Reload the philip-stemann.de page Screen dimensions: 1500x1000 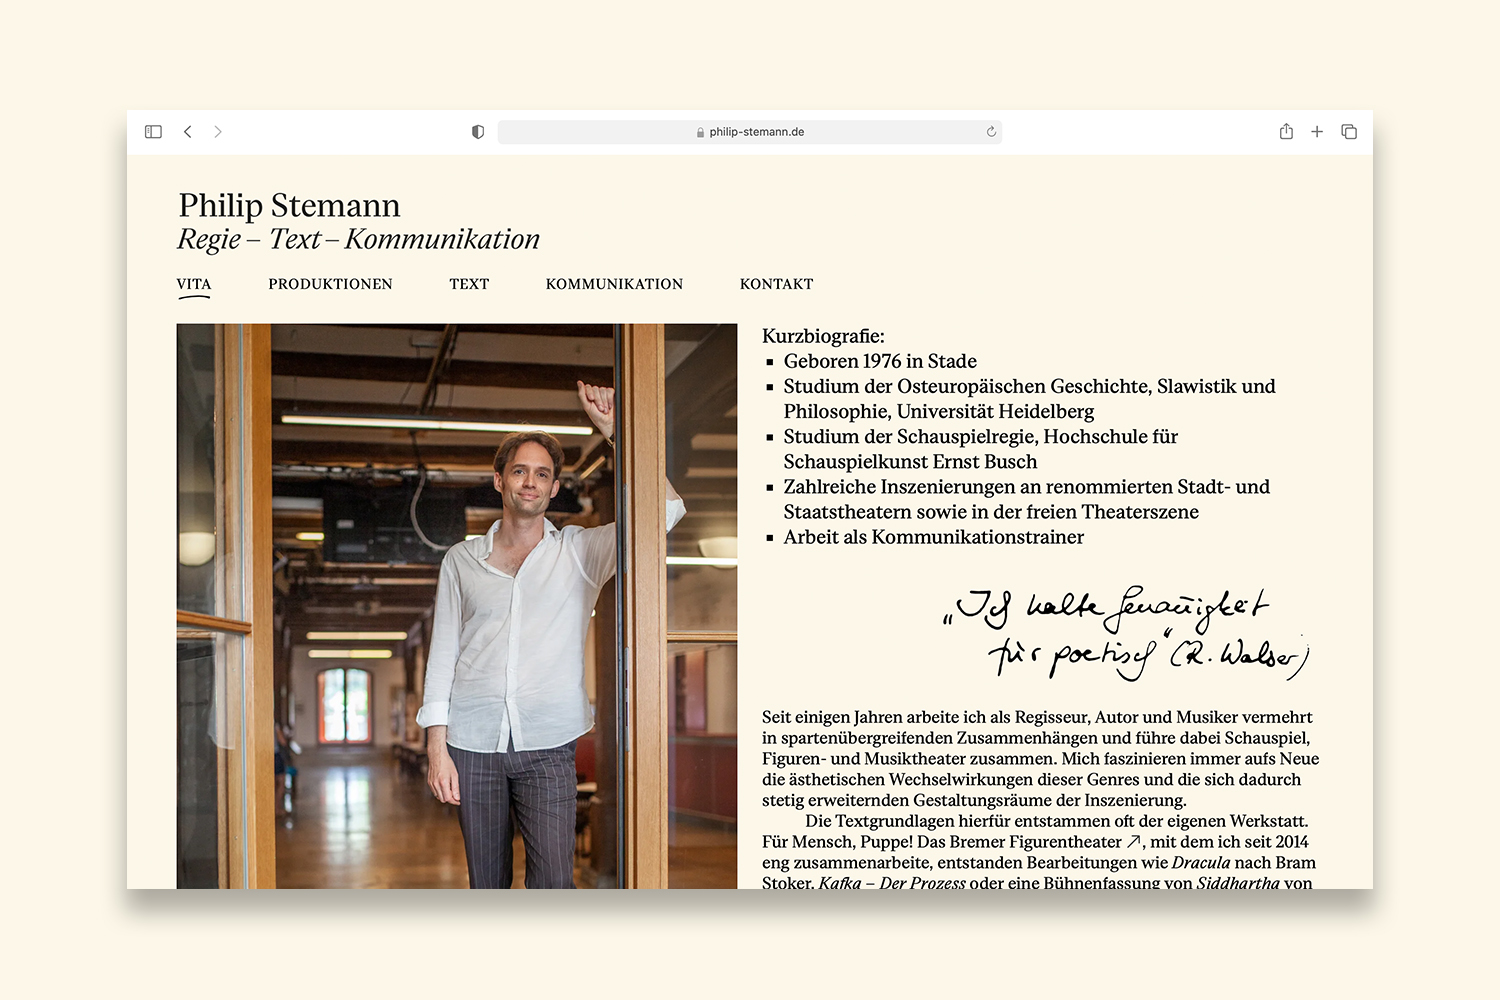pos(991,132)
